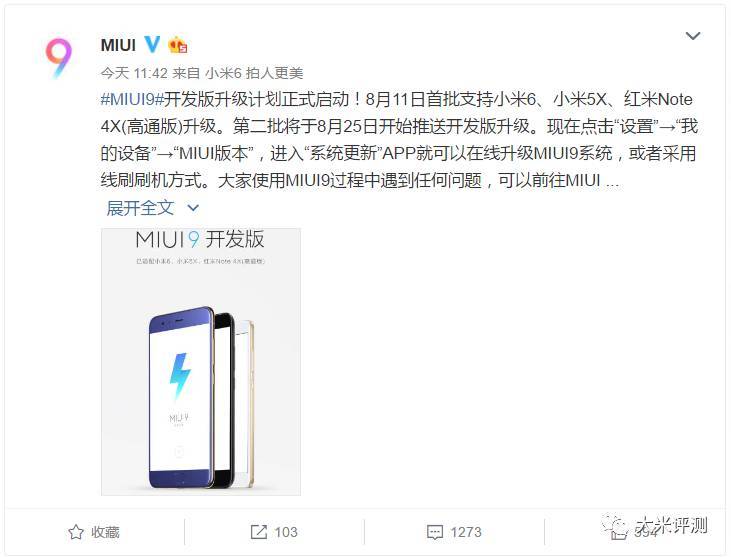Click the star favorite icon
731x557 pixels.
click(x=76, y=532)
